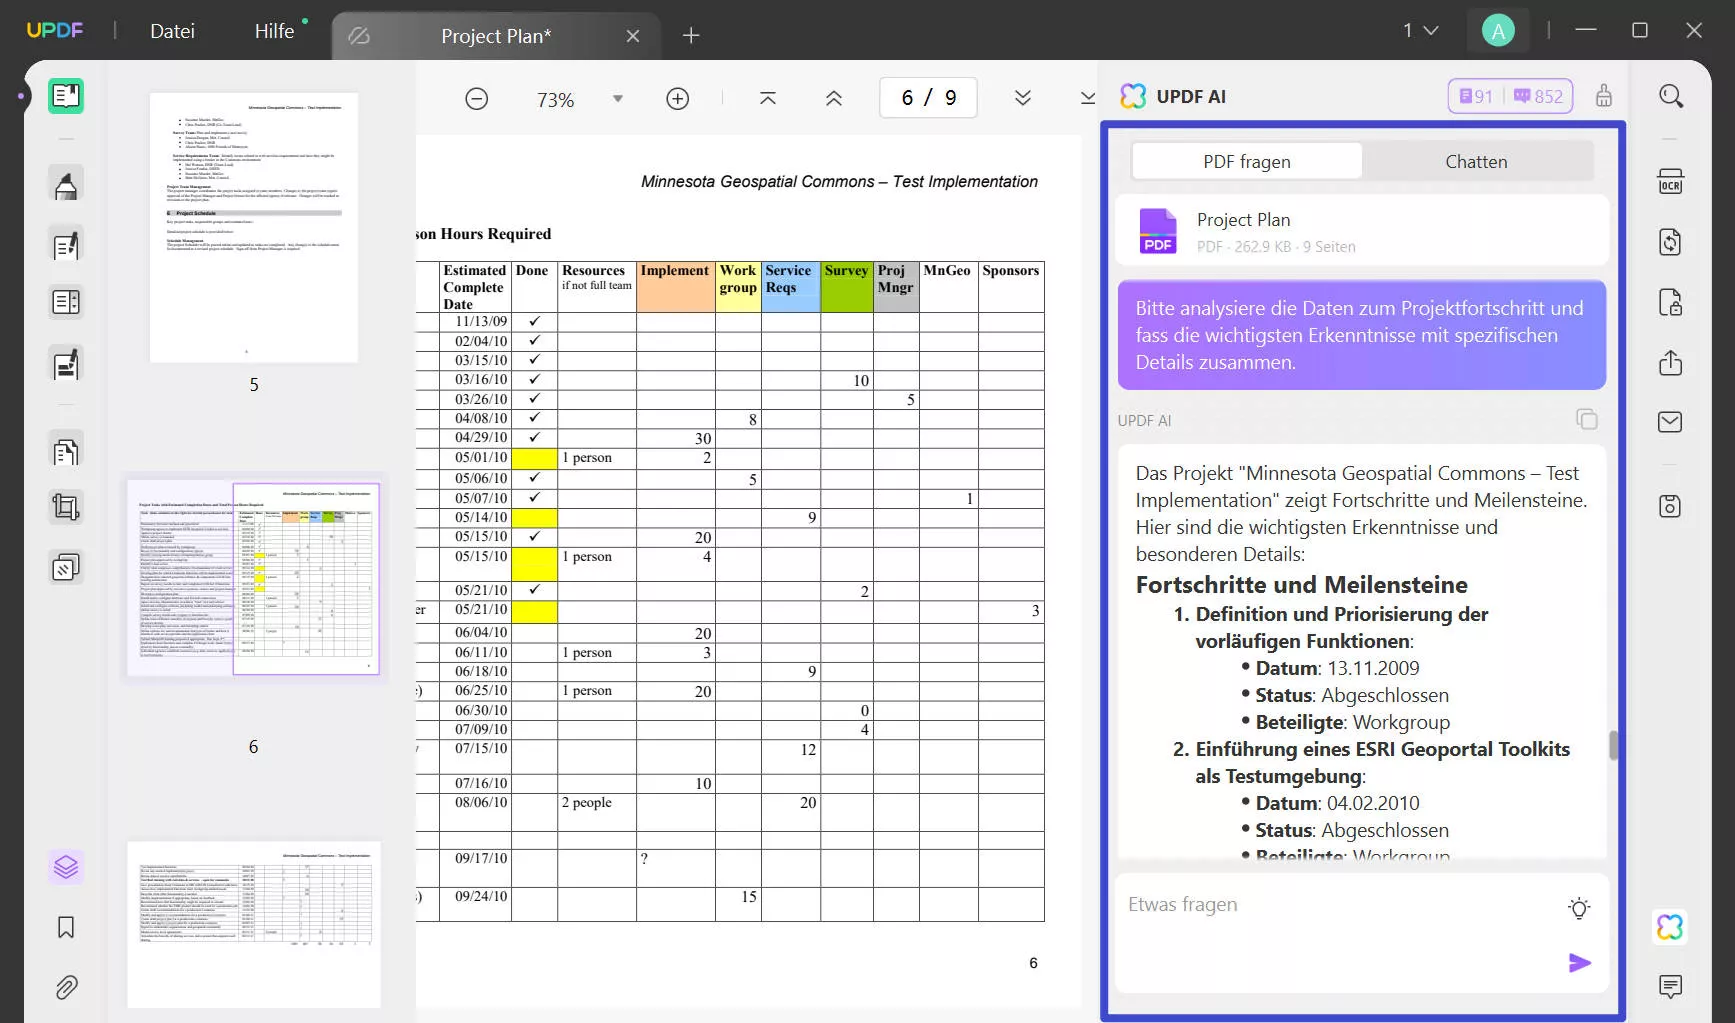Viewport: 1735px width, 1023px height.
Task: Open the Search tool
Action: click(x=1671, y=96)
